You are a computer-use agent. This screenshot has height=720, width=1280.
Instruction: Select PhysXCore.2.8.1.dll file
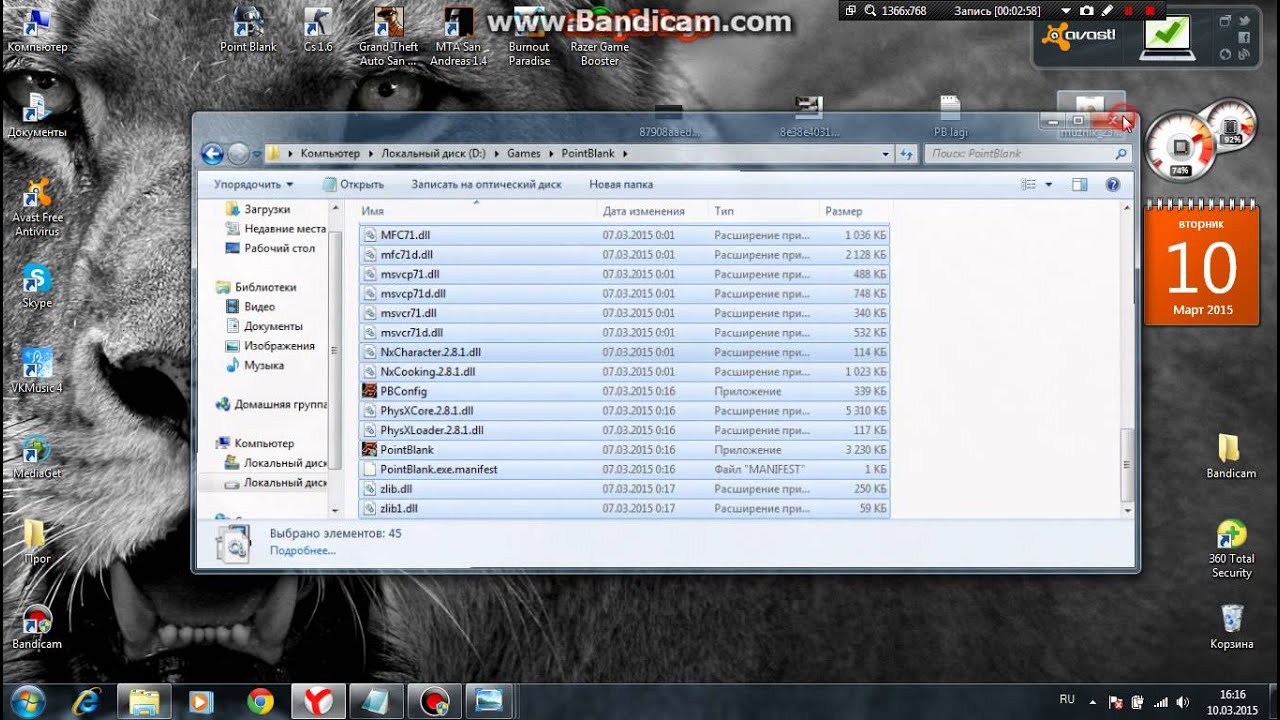coord(624,411)
